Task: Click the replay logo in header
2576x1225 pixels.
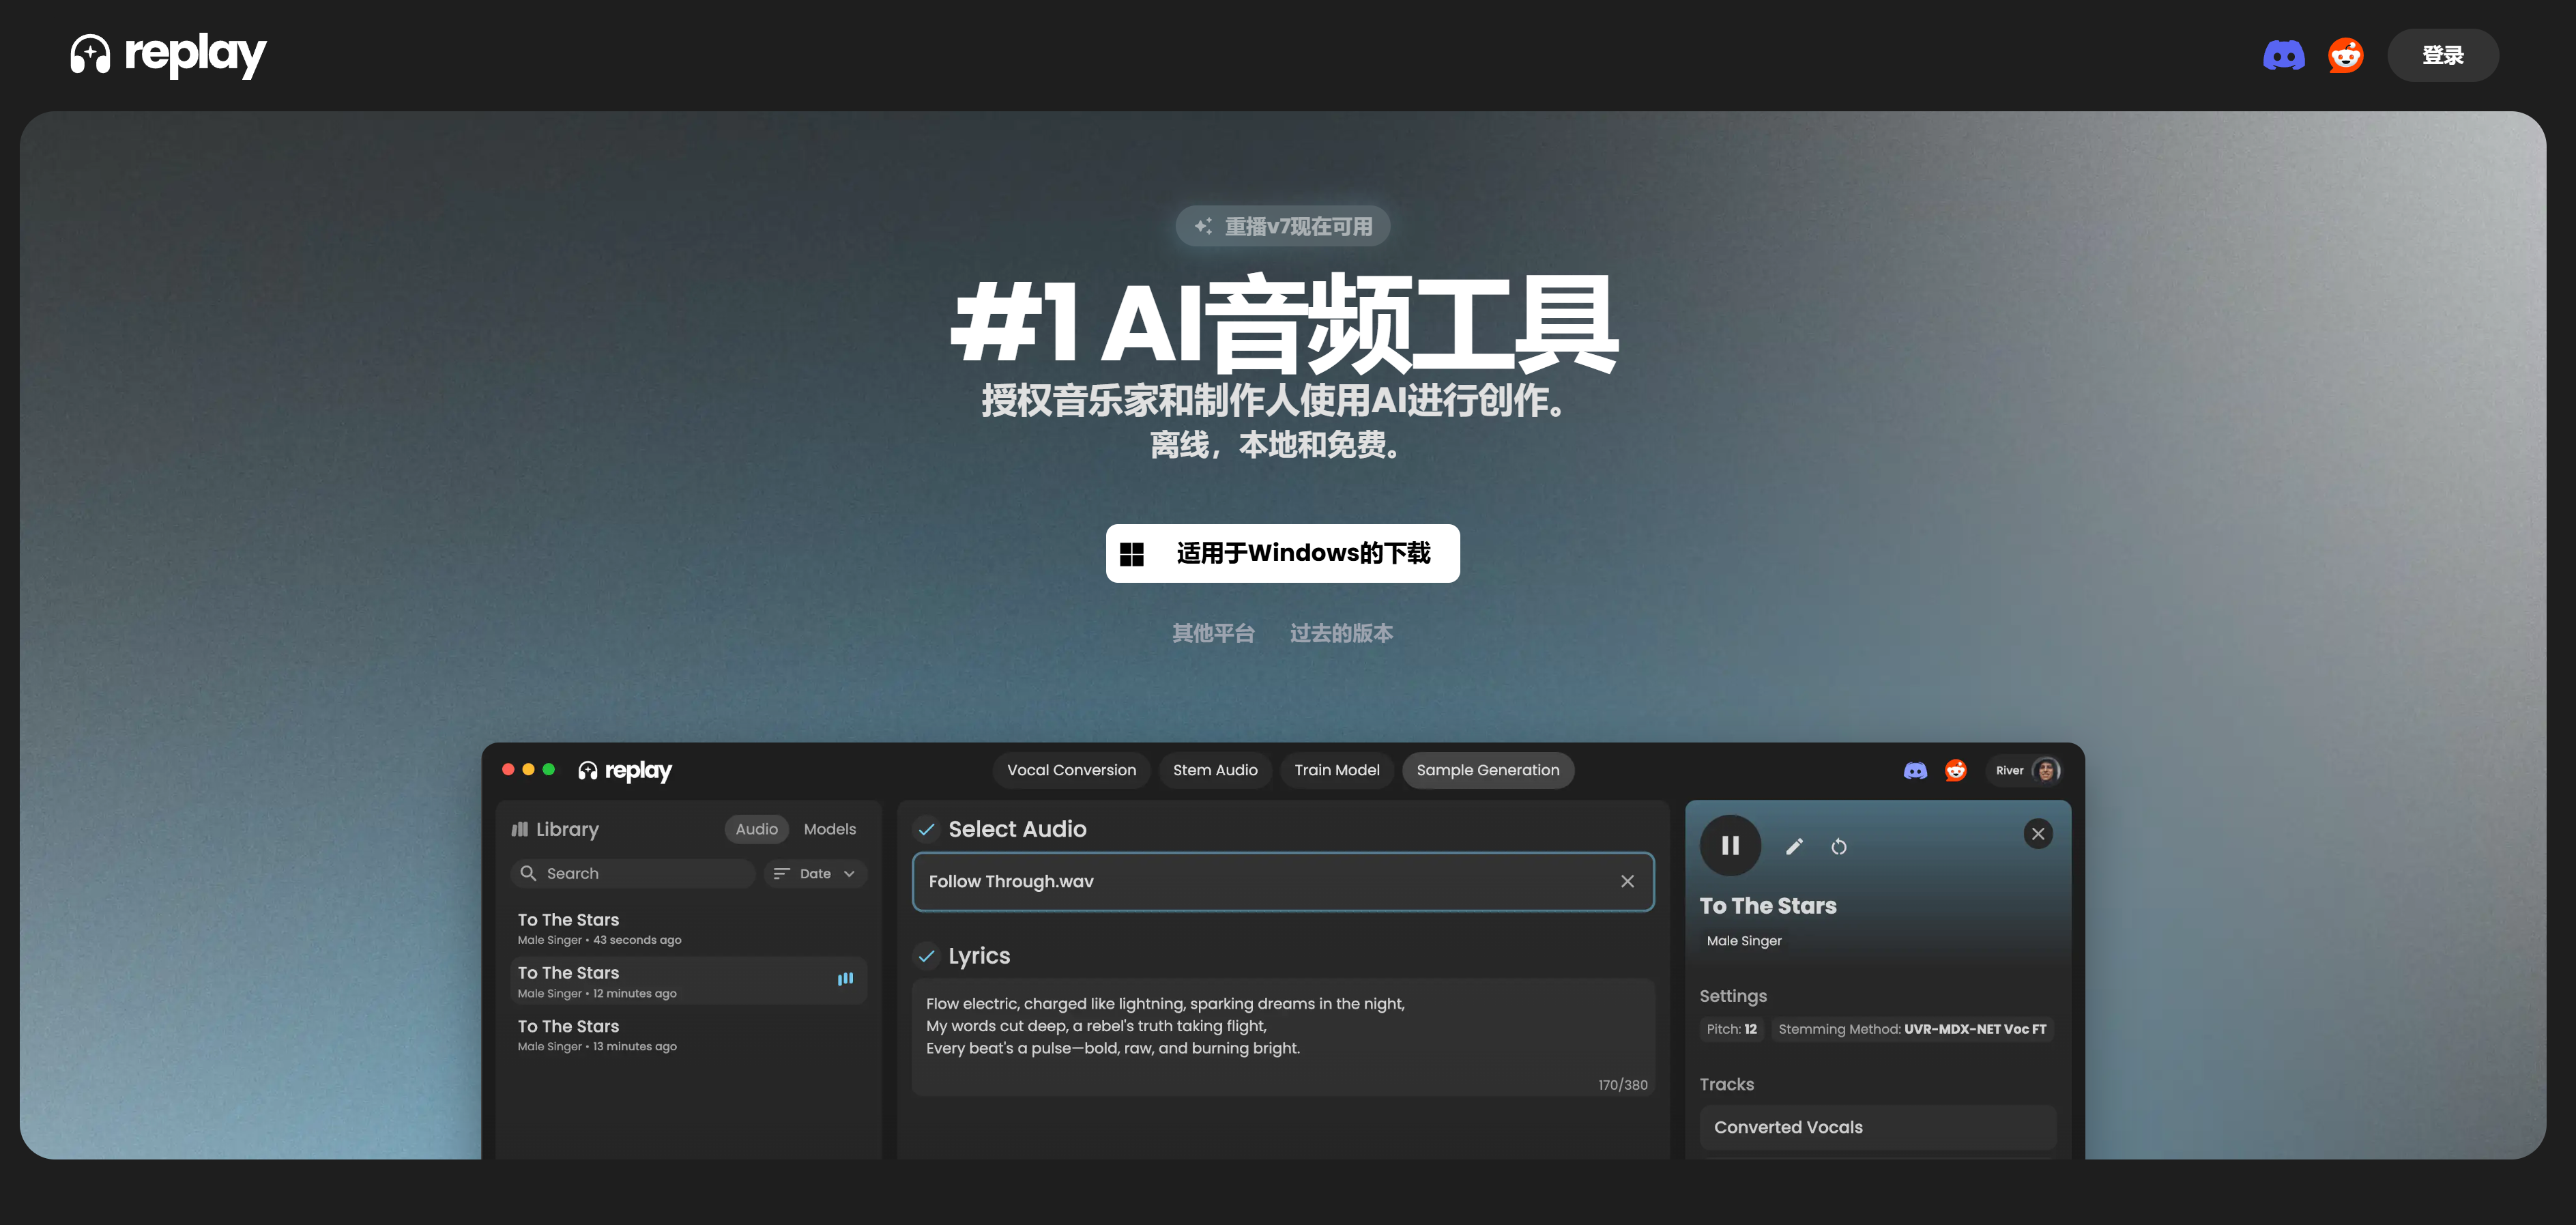Action: [x=168, y=55]
